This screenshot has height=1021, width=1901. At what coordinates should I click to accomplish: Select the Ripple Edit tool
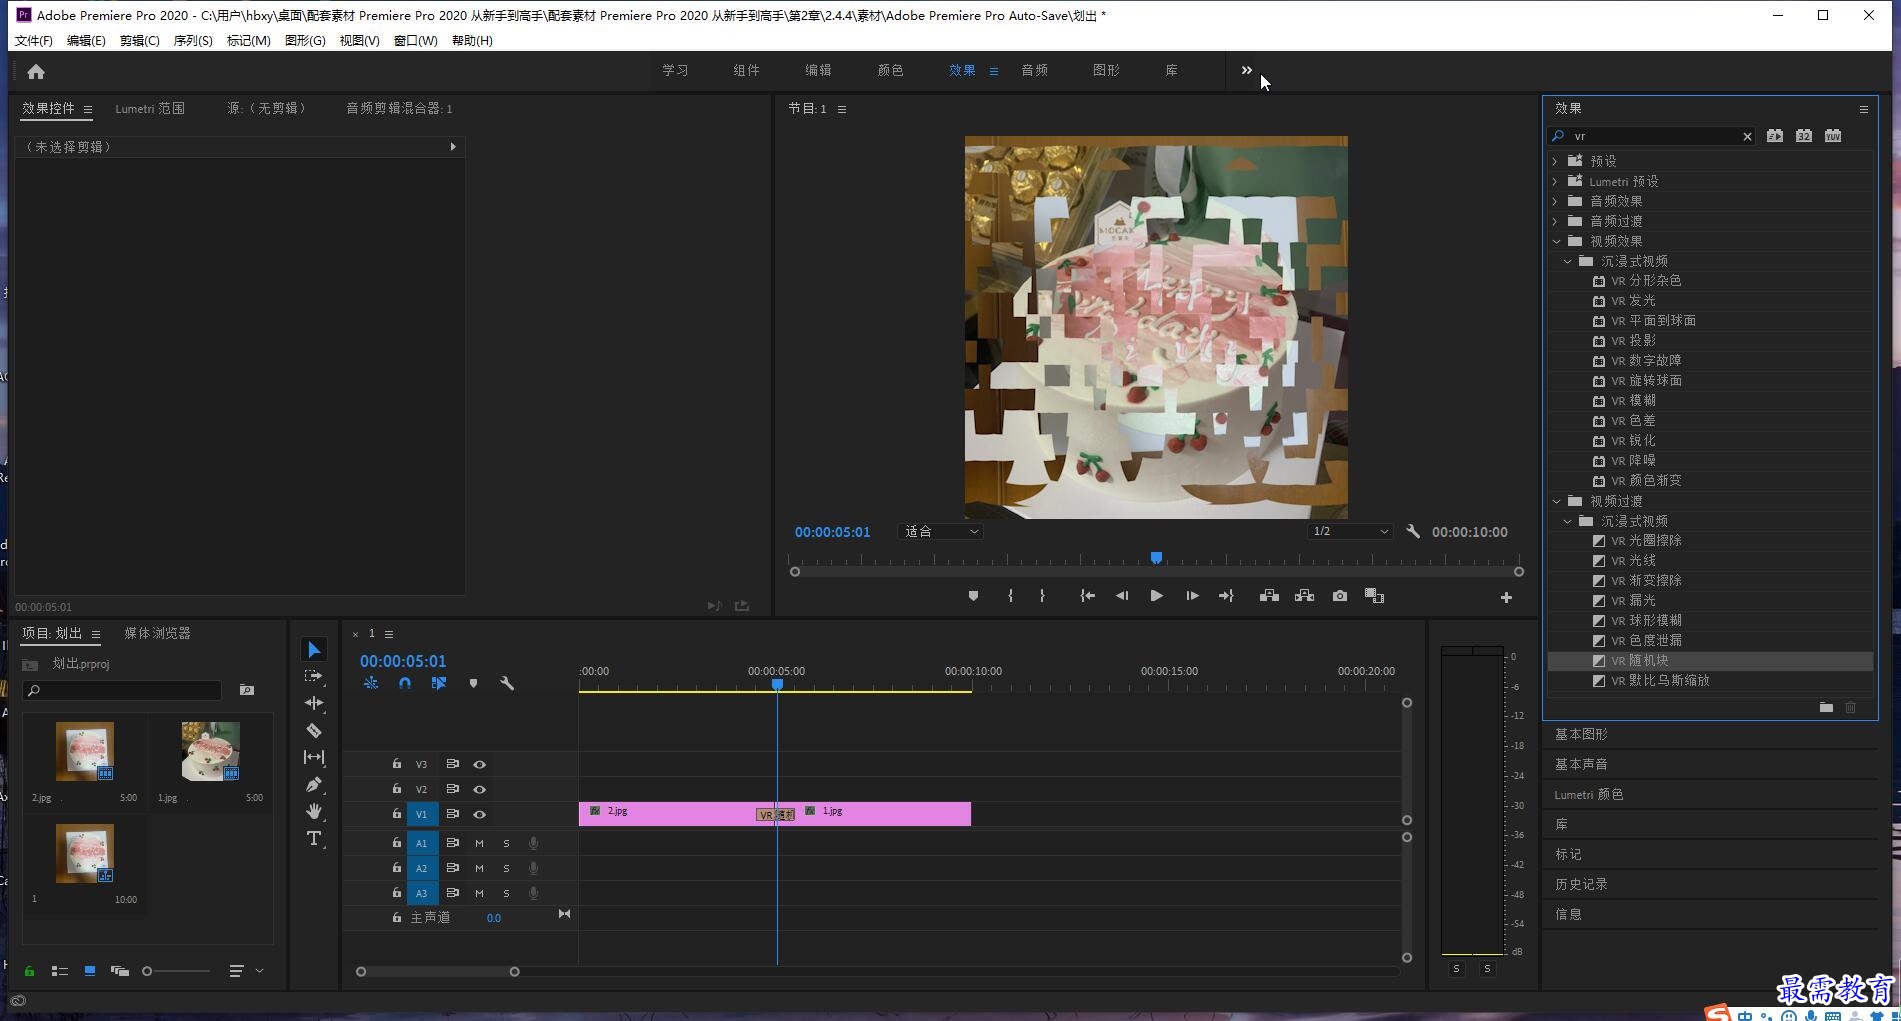[314, 703]
